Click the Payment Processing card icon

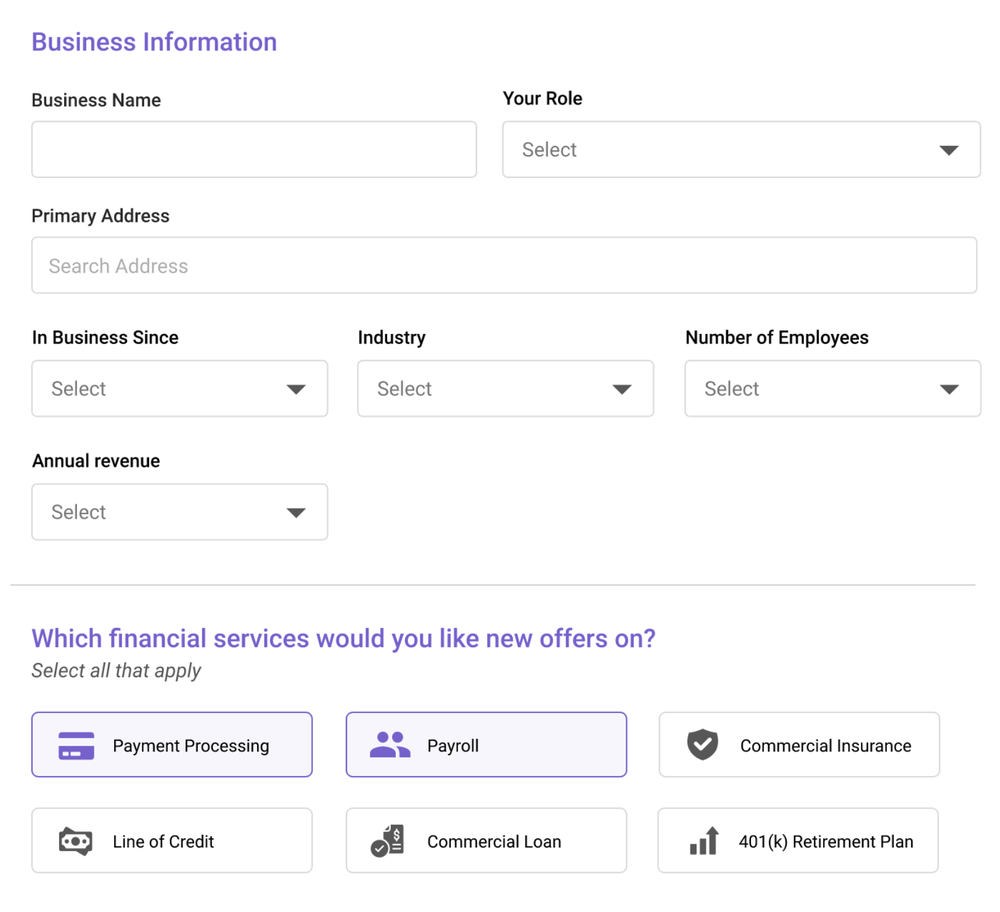click(x=76, y=745)
